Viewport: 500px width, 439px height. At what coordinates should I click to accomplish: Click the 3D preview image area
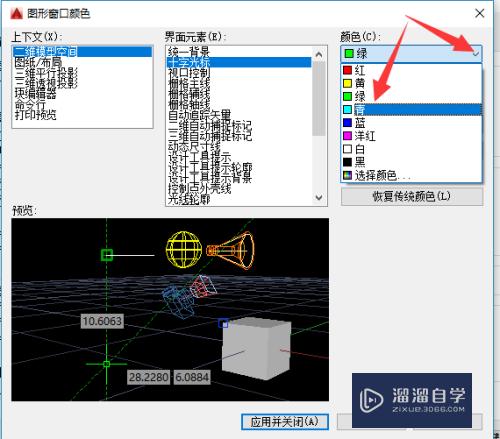point(170,309)
